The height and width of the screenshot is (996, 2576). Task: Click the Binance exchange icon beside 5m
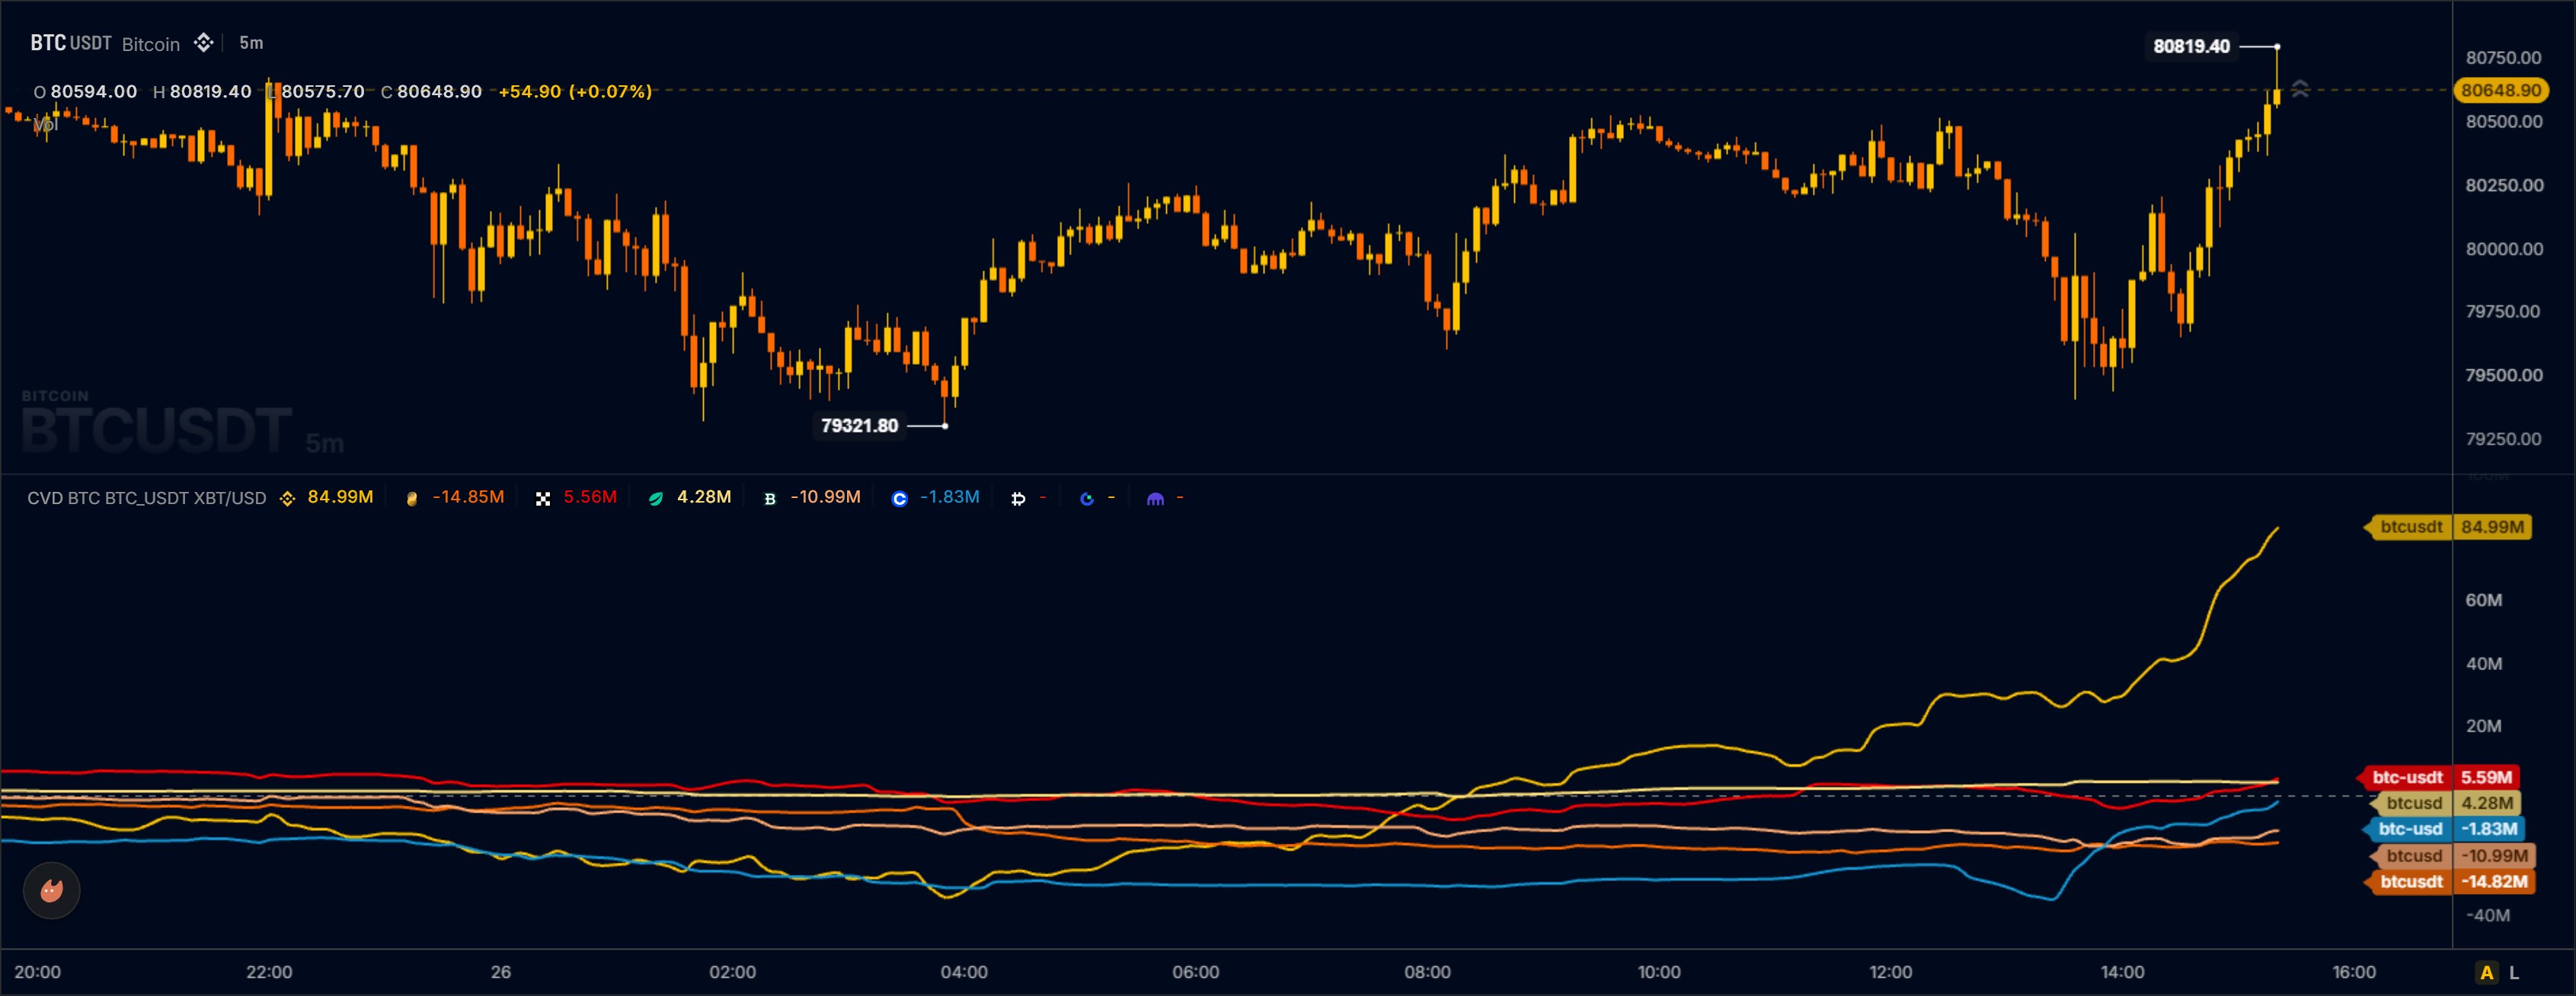point(203,42)
